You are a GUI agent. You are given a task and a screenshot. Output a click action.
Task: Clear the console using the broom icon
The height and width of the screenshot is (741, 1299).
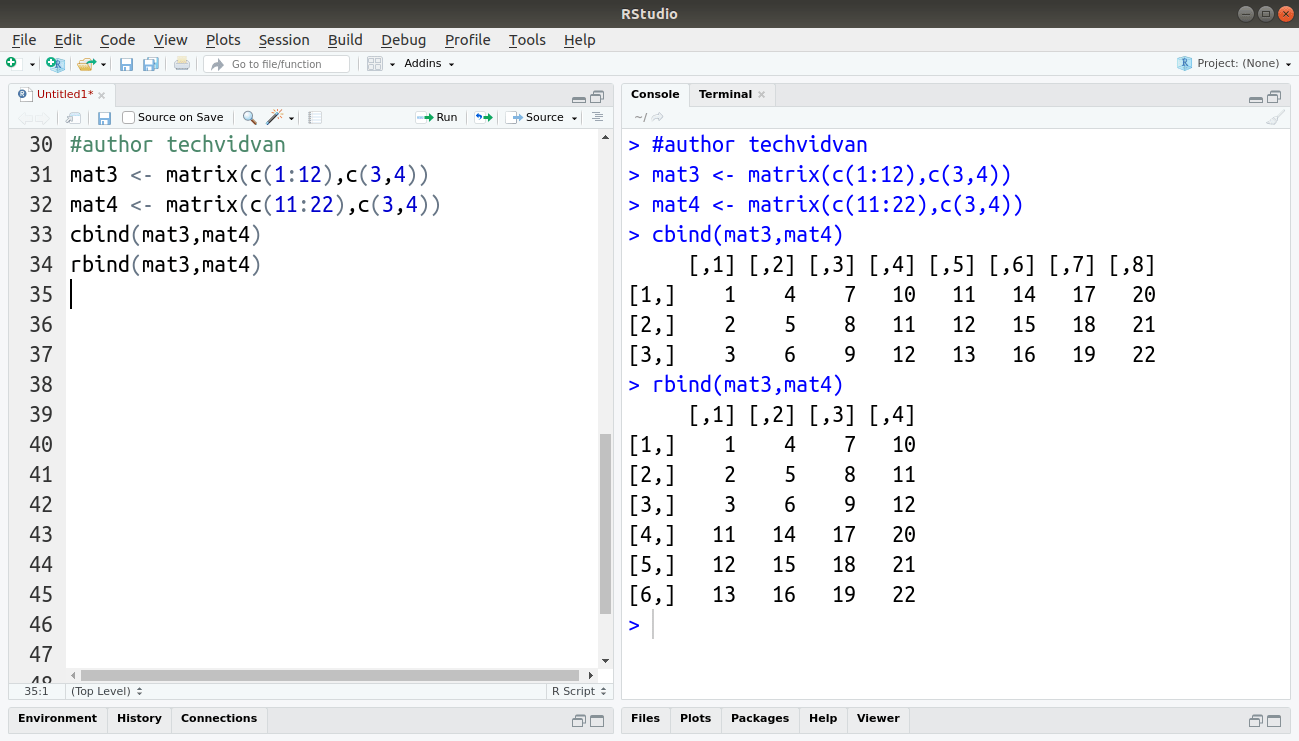1276,117
